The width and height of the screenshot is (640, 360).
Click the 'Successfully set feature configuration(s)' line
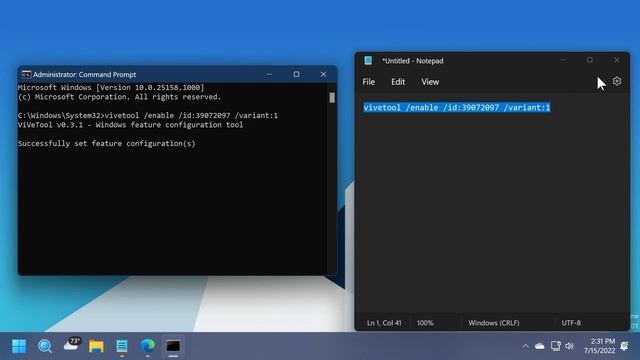[x=107, y=144]
